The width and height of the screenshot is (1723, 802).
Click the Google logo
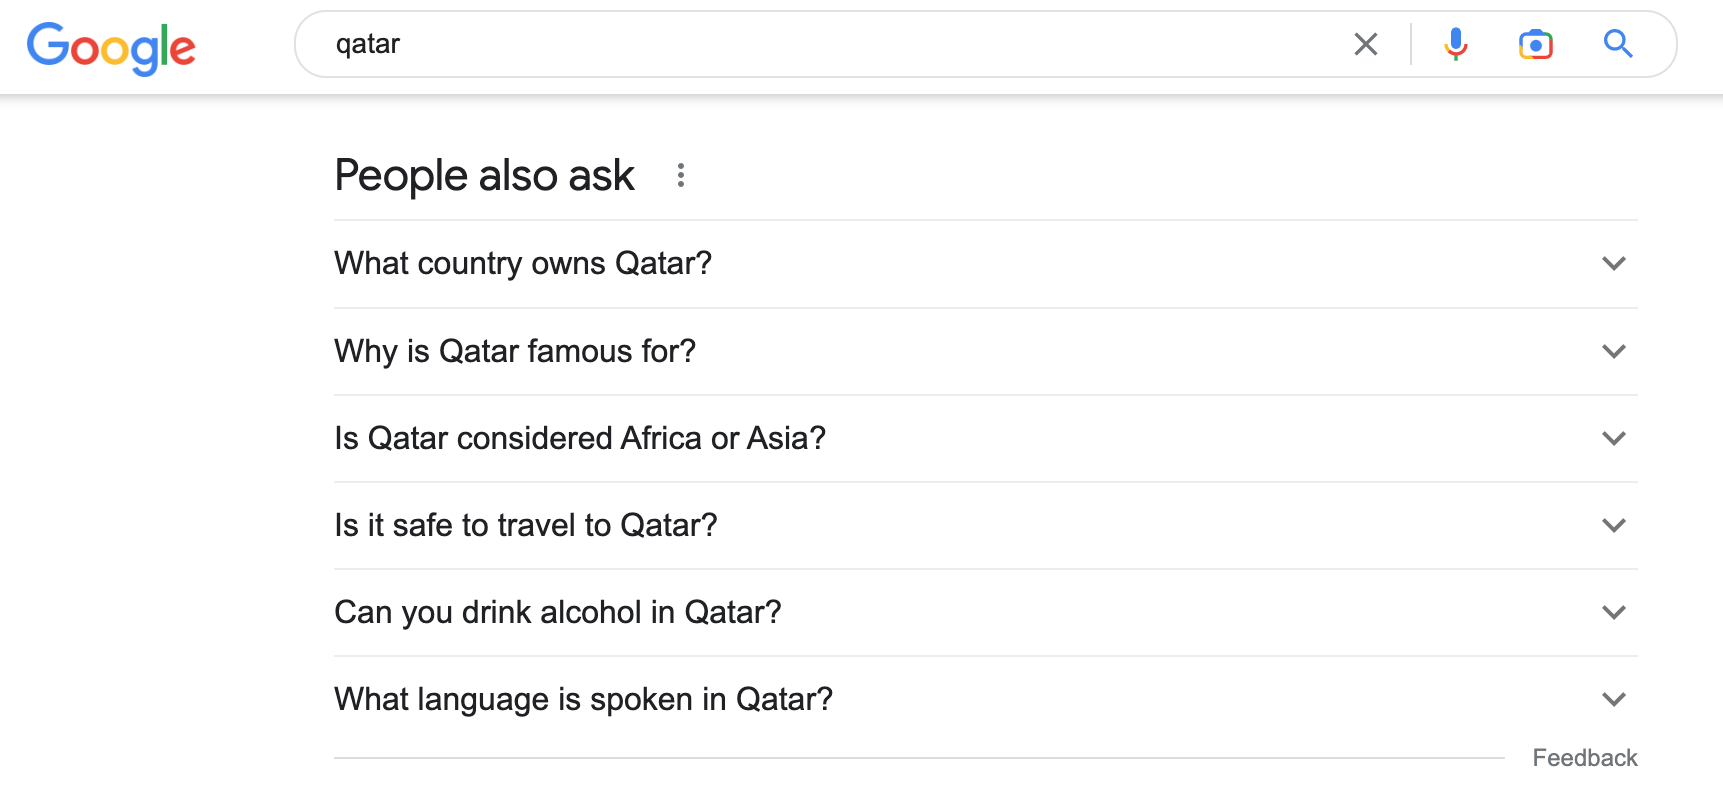pos(111,47)
